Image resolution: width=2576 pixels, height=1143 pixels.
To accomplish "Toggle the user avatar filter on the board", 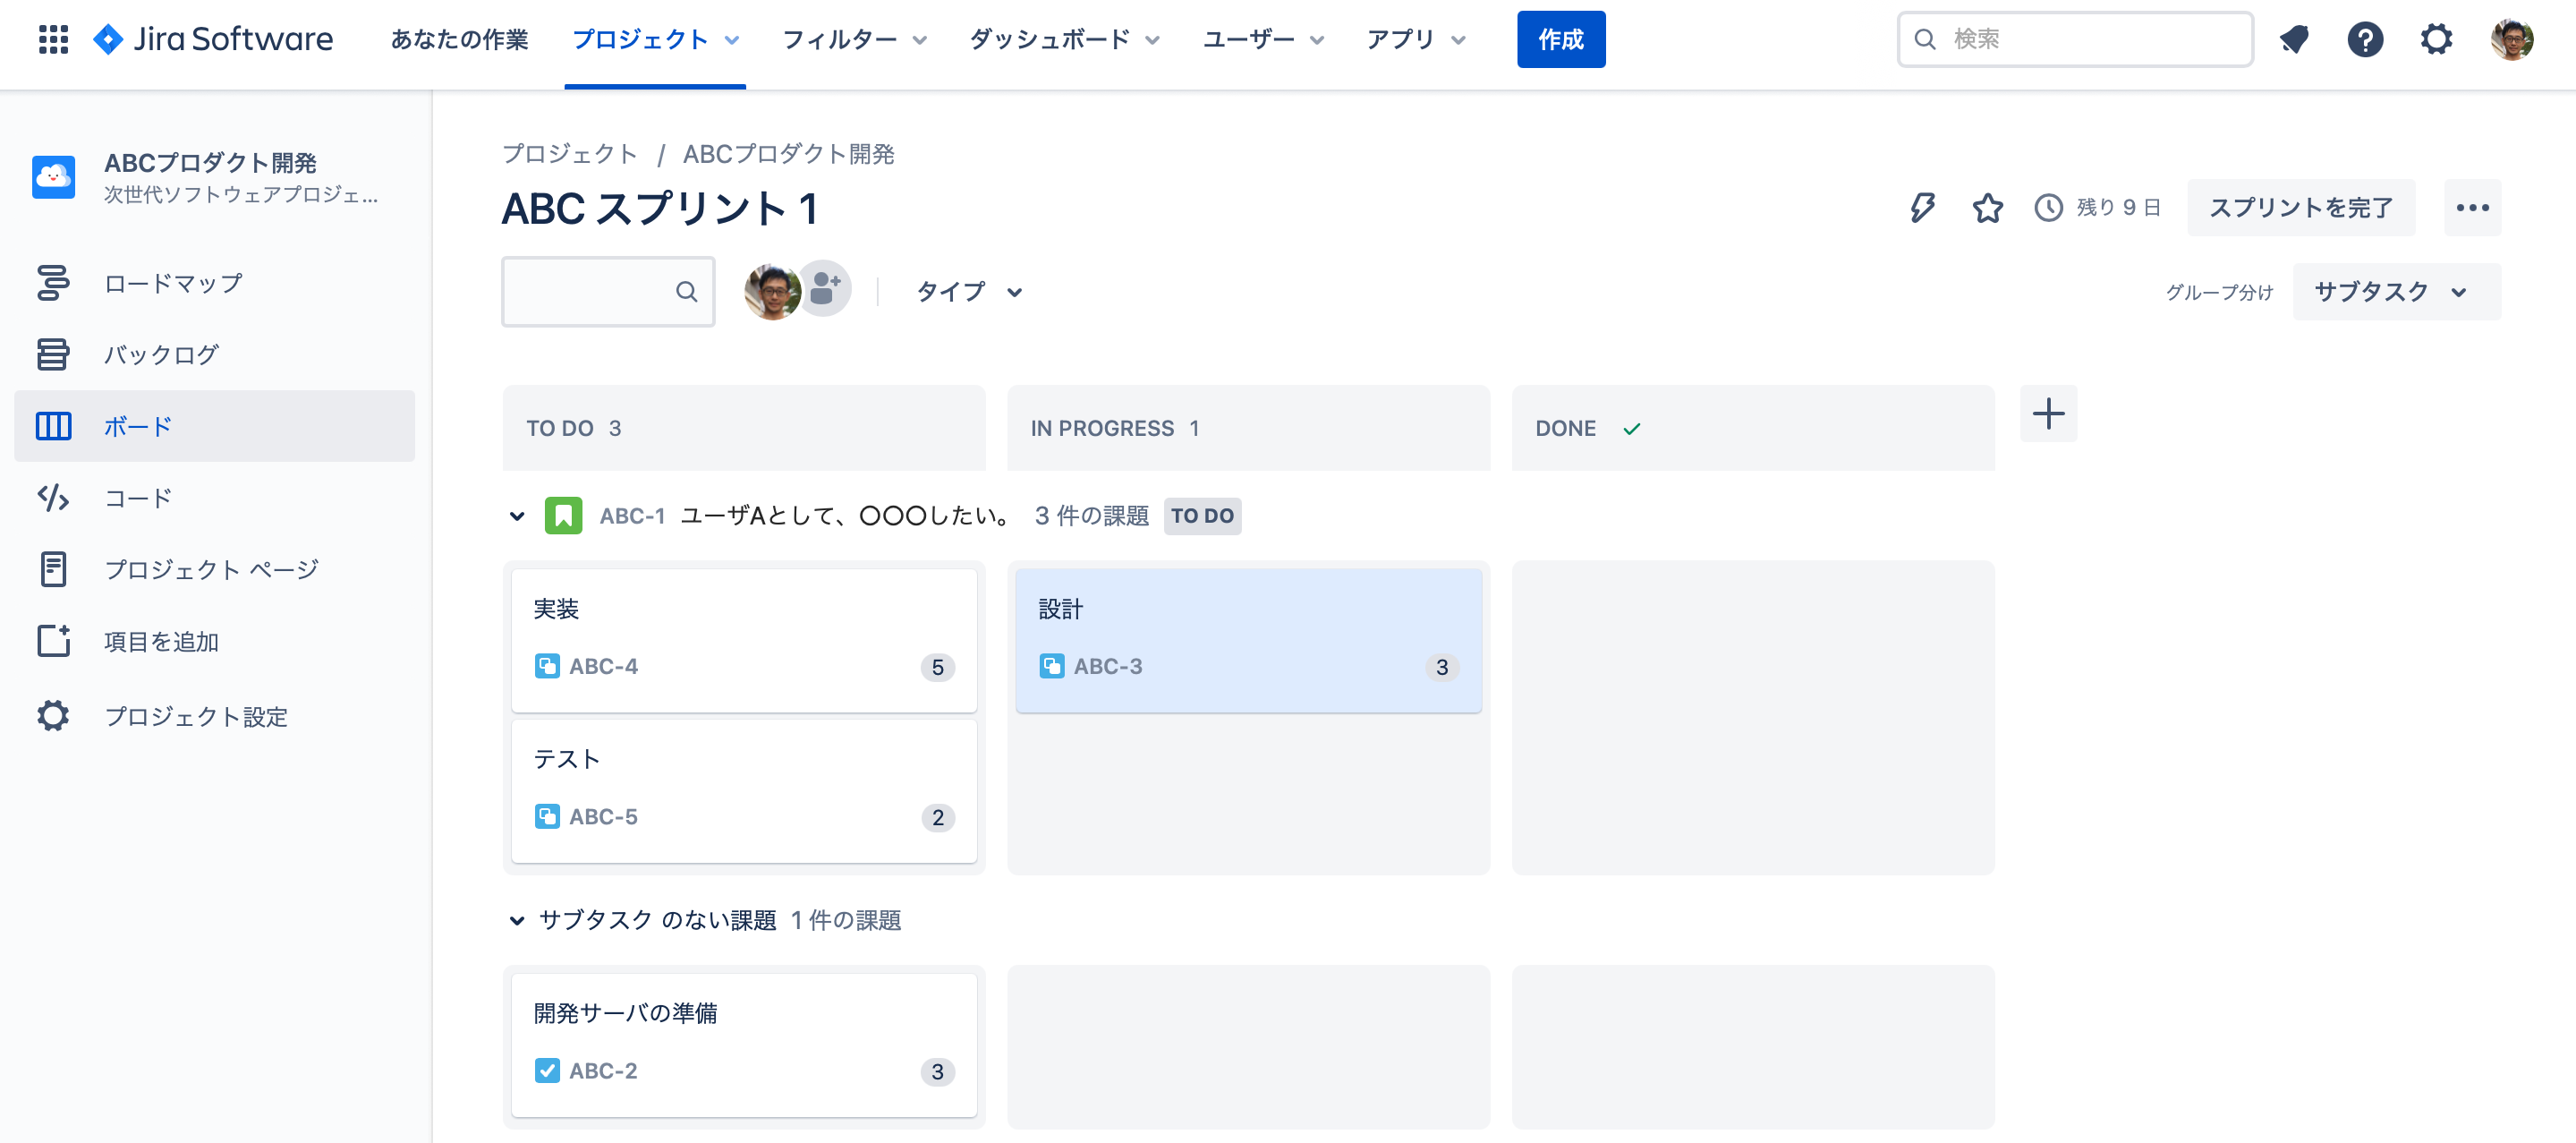I will tap(770, 289).
